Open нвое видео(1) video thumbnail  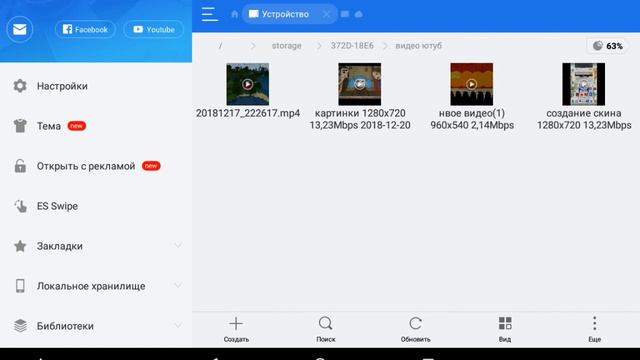click(471, 84)
